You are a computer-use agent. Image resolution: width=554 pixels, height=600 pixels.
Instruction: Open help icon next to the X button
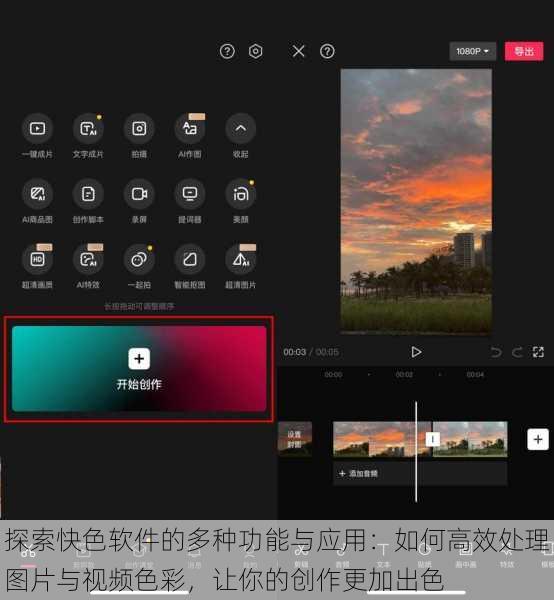(327, 51)
